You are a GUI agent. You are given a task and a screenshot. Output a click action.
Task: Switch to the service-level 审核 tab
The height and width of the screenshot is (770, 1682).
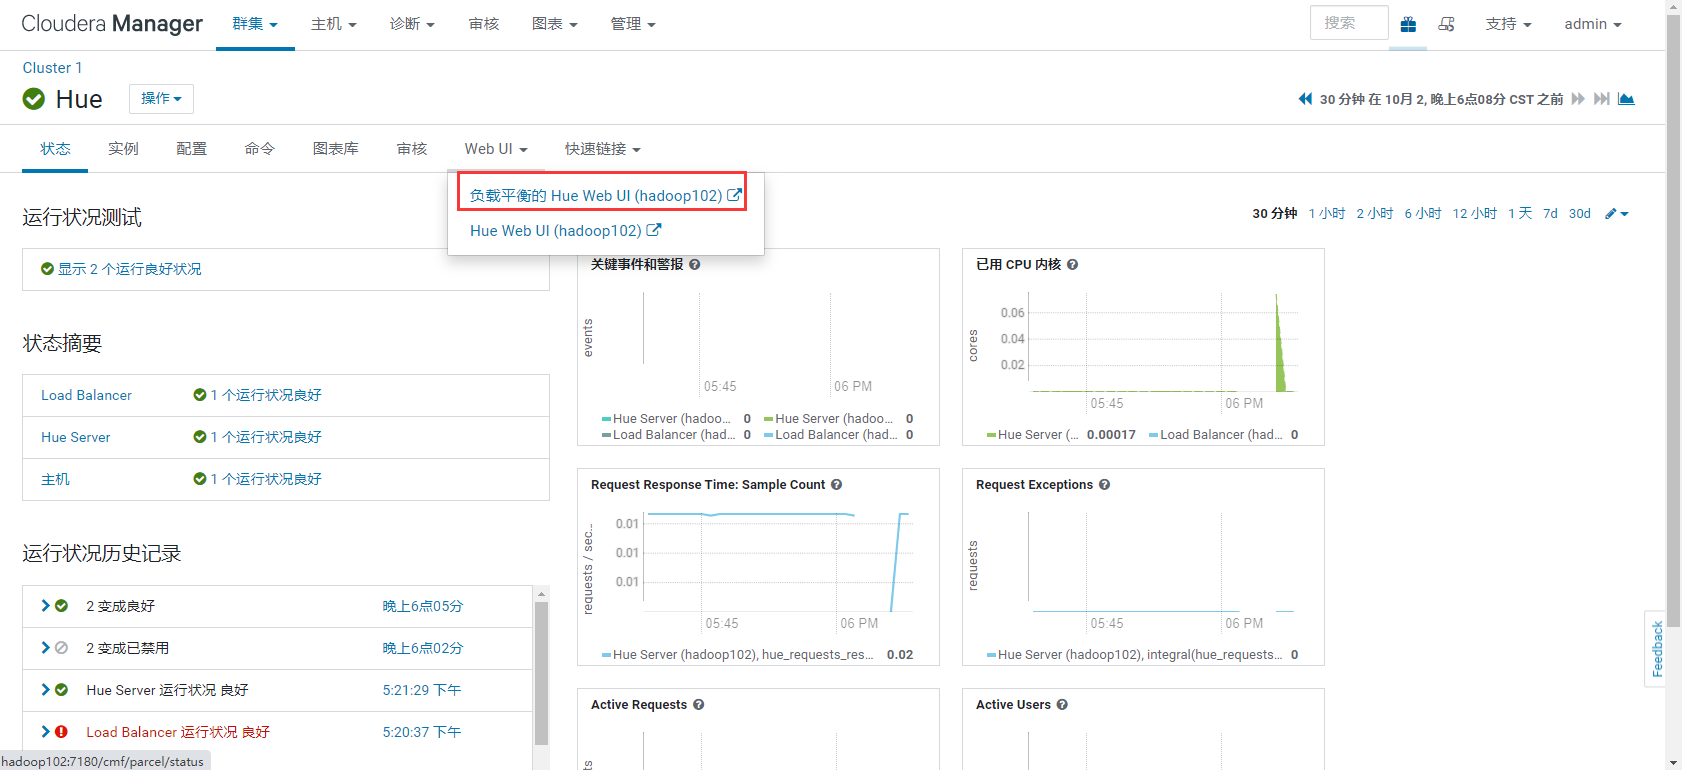click(x=412, y=149)
